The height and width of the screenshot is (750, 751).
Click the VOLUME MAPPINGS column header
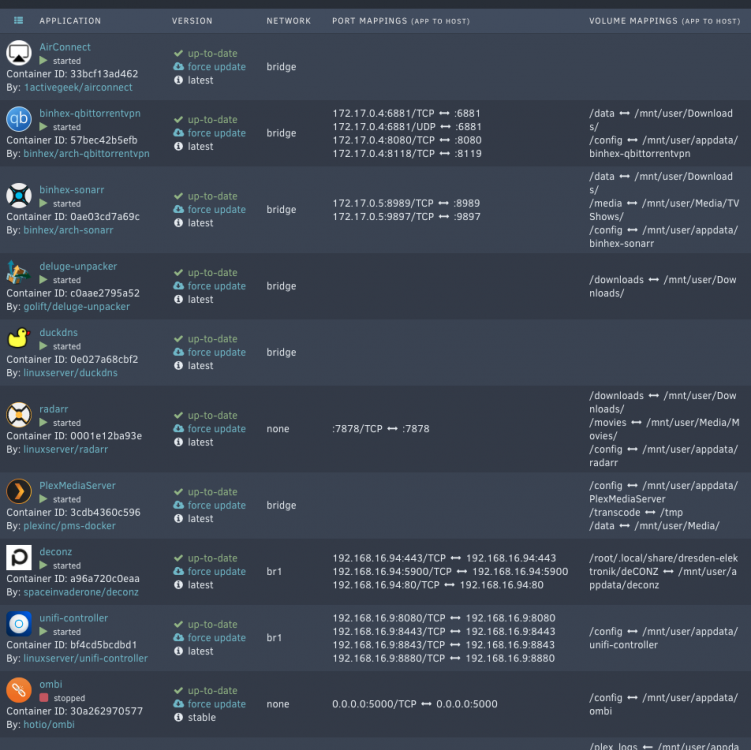[664, 21]
